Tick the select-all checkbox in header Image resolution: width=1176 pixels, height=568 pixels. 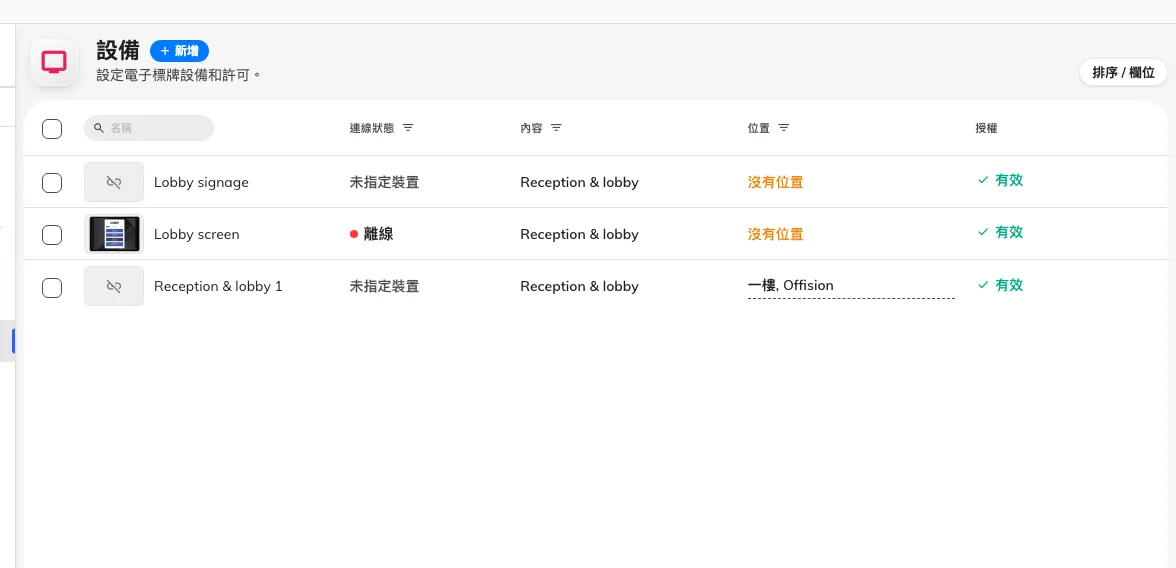click(x=52, y=128)
